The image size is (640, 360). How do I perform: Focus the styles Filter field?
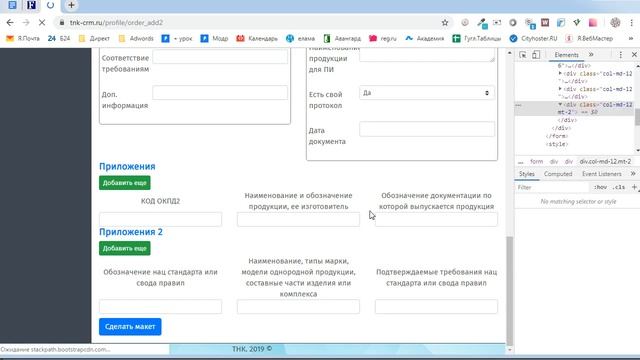point(552,187)
